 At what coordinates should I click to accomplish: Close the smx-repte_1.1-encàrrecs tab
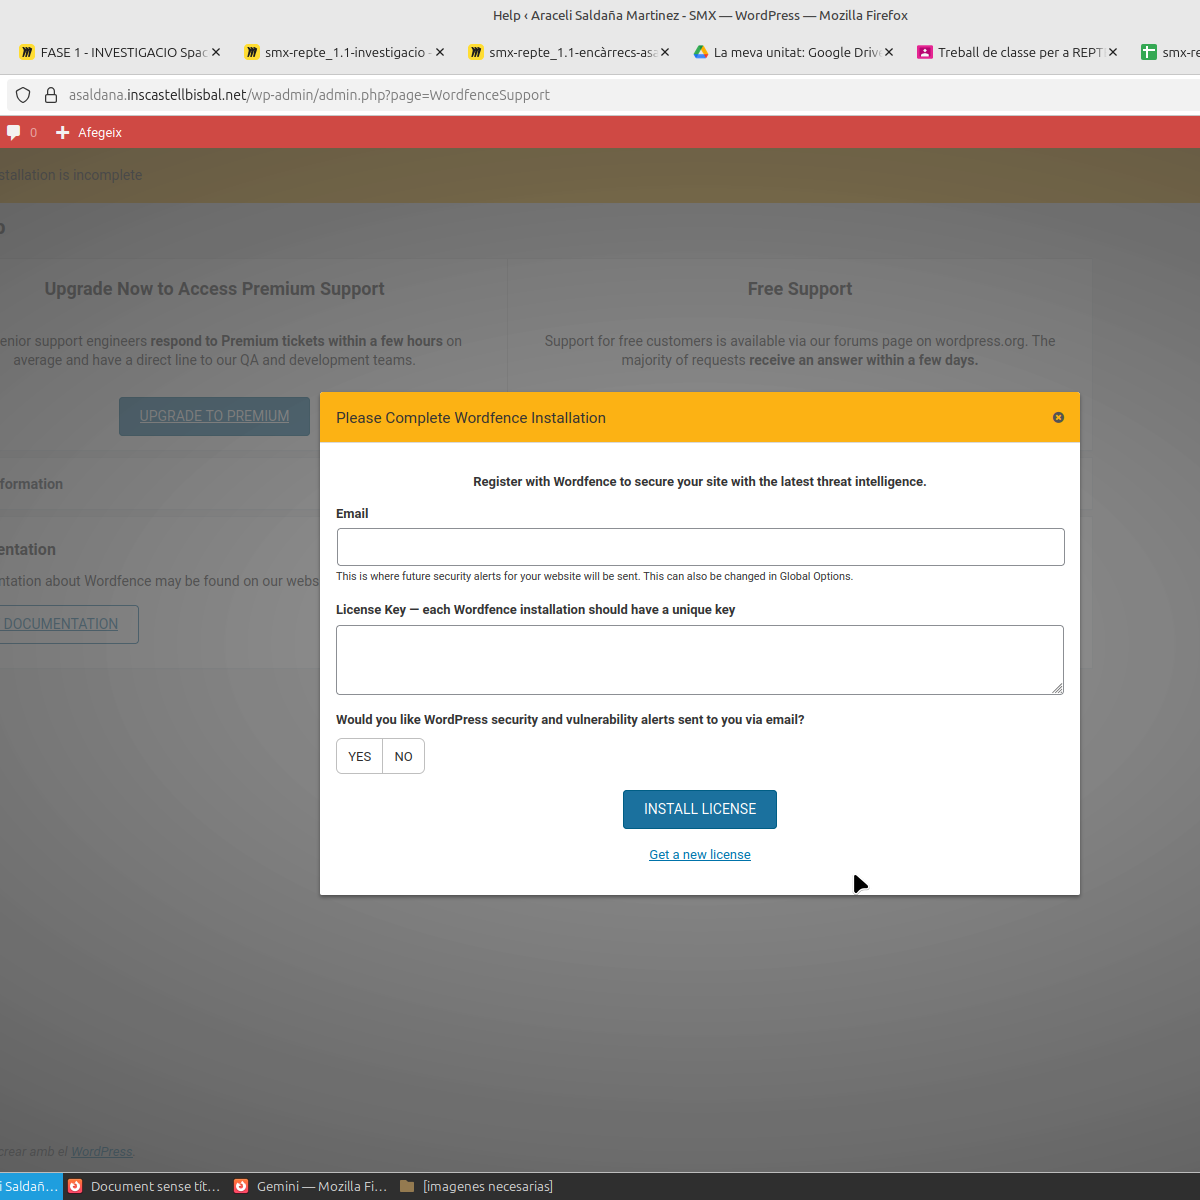click(665, 52)
